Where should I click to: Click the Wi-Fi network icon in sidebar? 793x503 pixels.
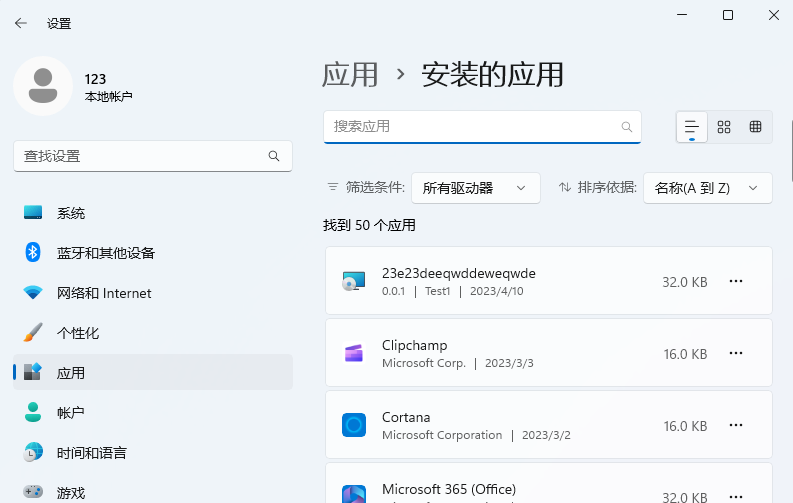[33, 292]
